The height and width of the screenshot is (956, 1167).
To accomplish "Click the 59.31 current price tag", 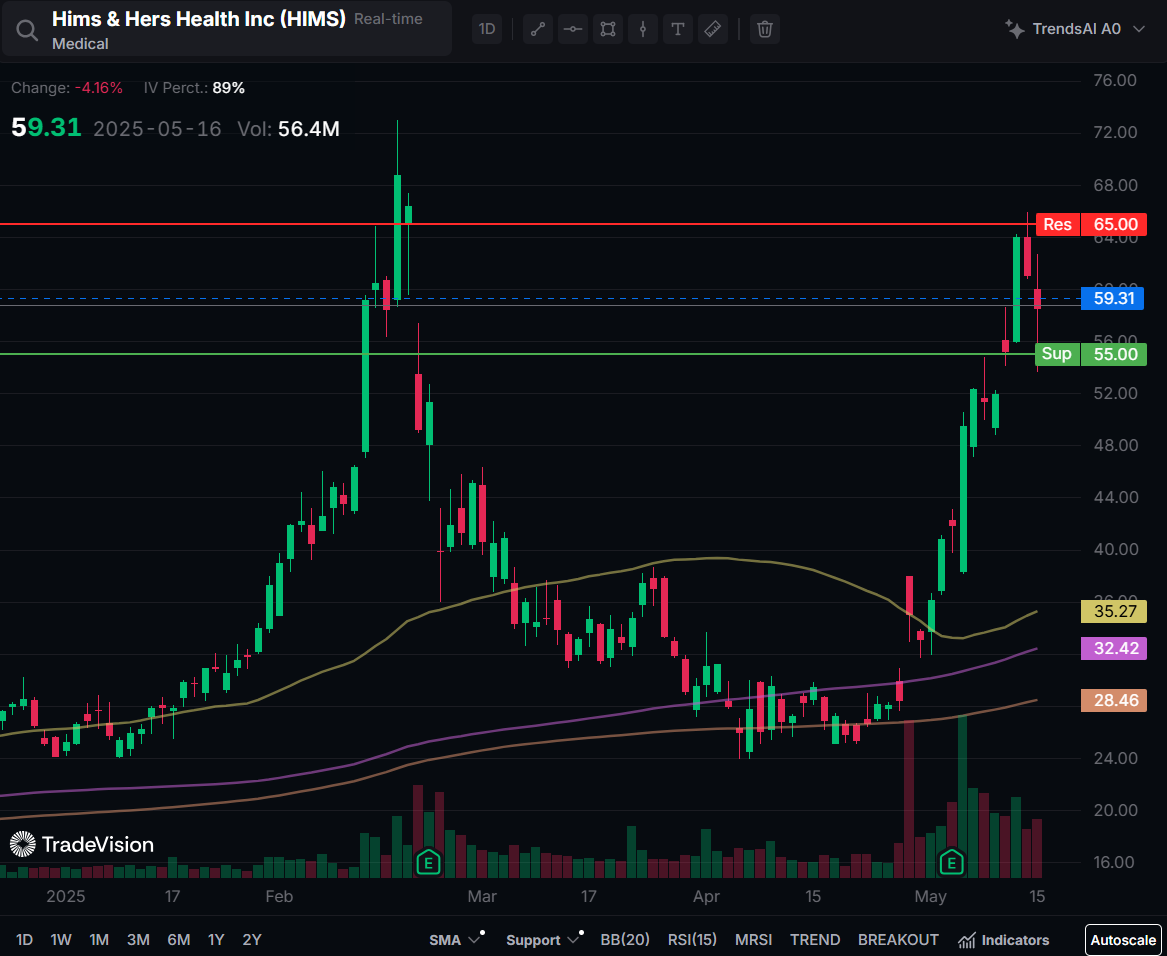I will (x=1113, y=299).
